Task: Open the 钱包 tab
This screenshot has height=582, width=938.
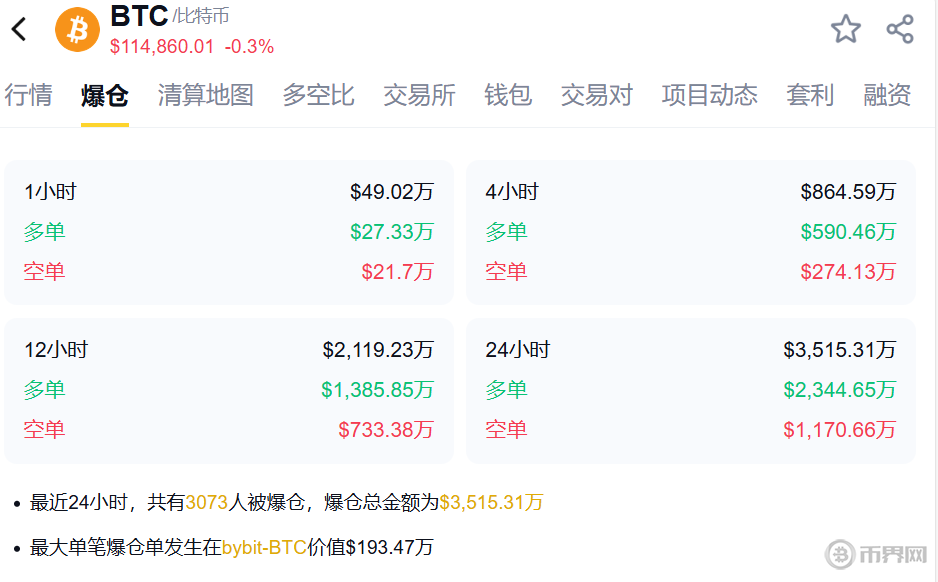Action: tap(508, 95)
